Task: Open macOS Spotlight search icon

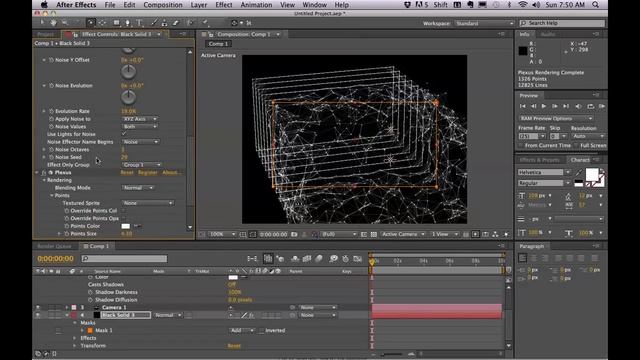Action: 596,5
